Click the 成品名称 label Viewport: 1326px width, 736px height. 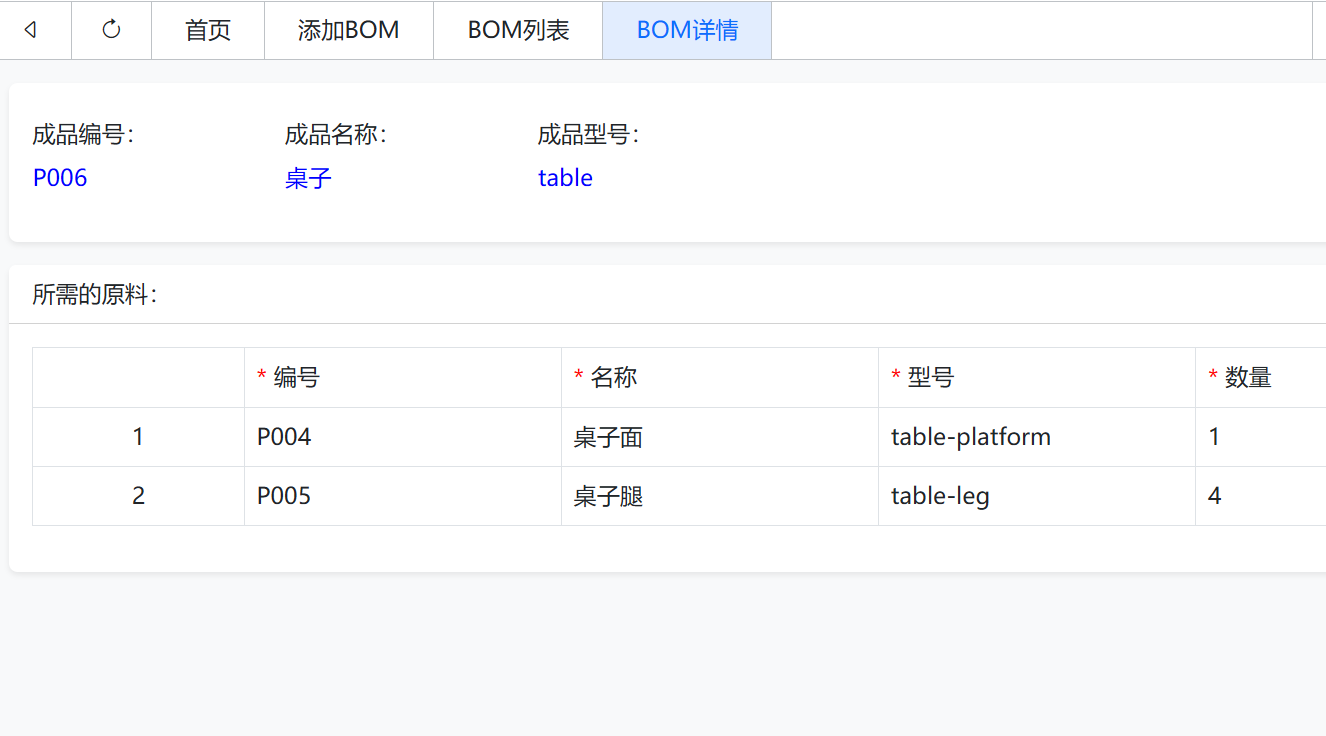click(x=336, y=135)
